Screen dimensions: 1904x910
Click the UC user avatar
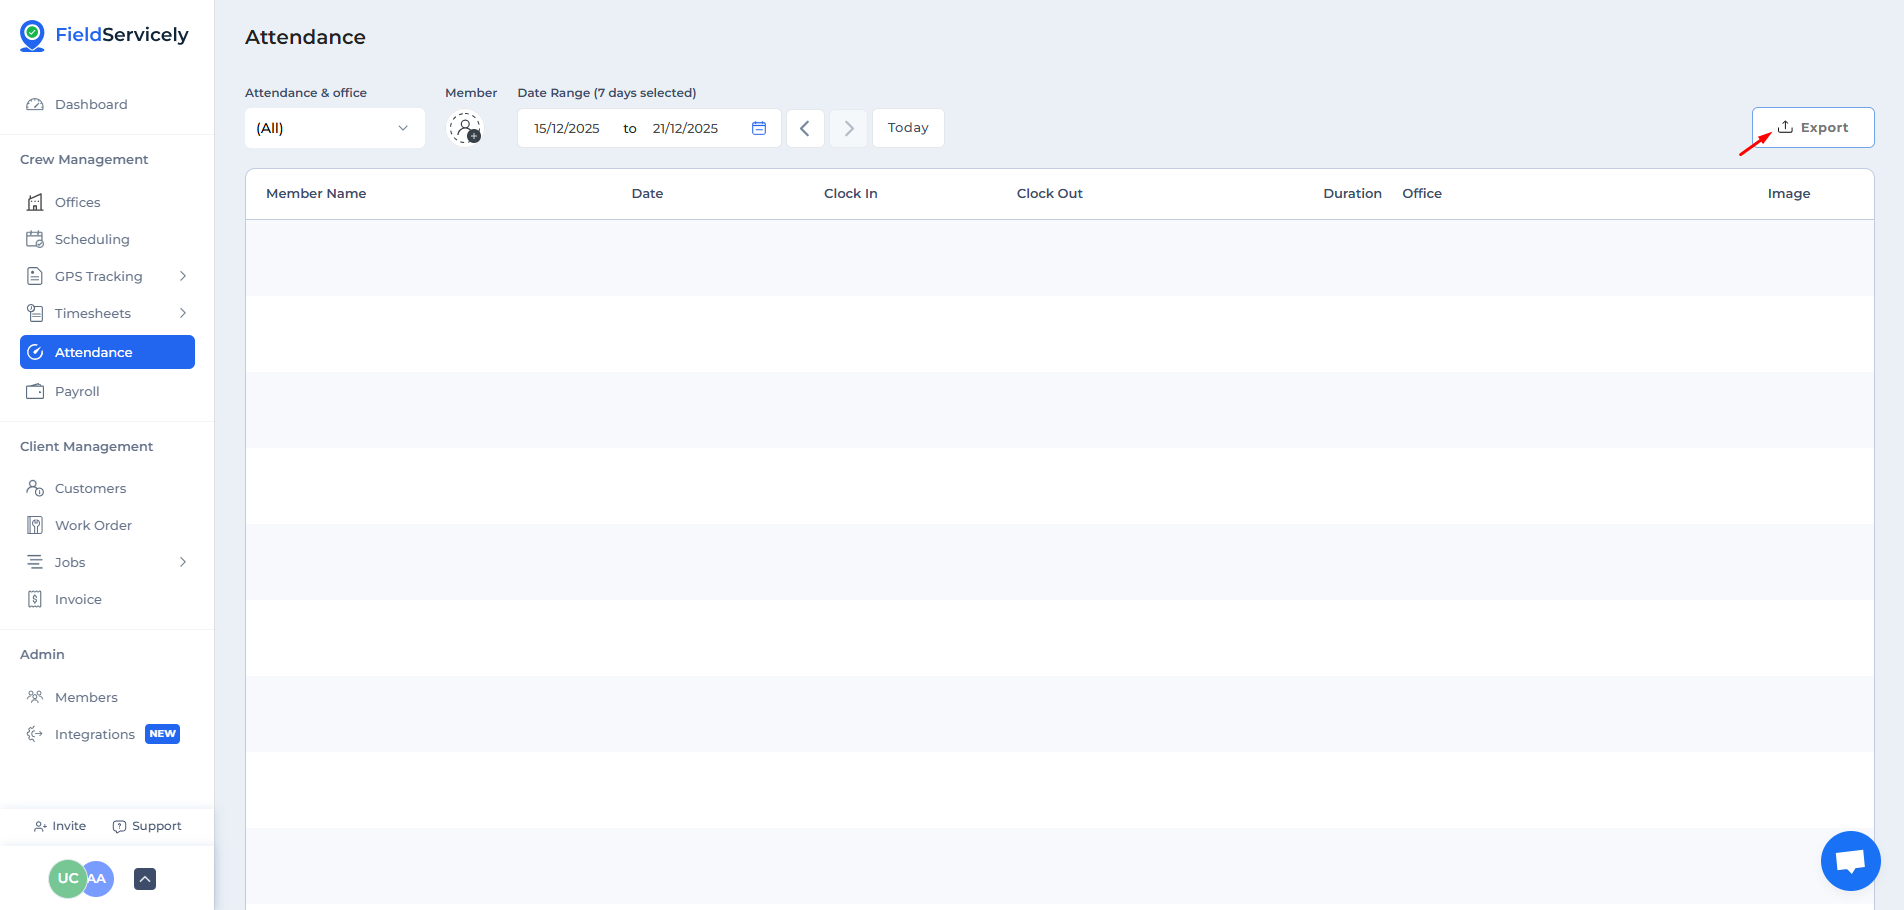(x=67, y=878)
